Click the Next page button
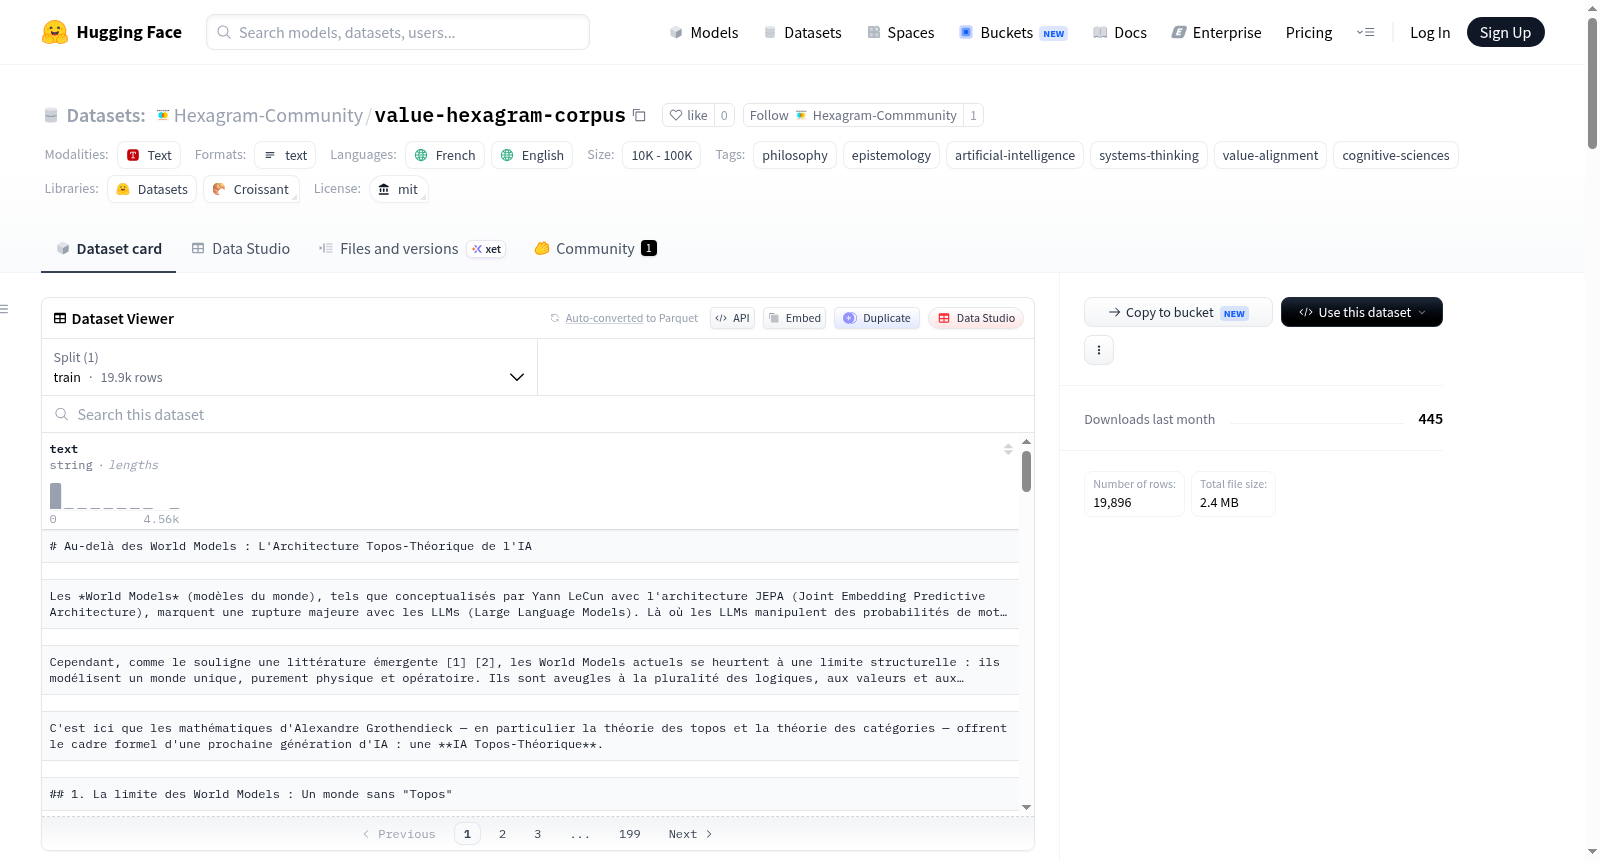Image resolution: width=1600 pixels, height=861 pixels. 690,834
